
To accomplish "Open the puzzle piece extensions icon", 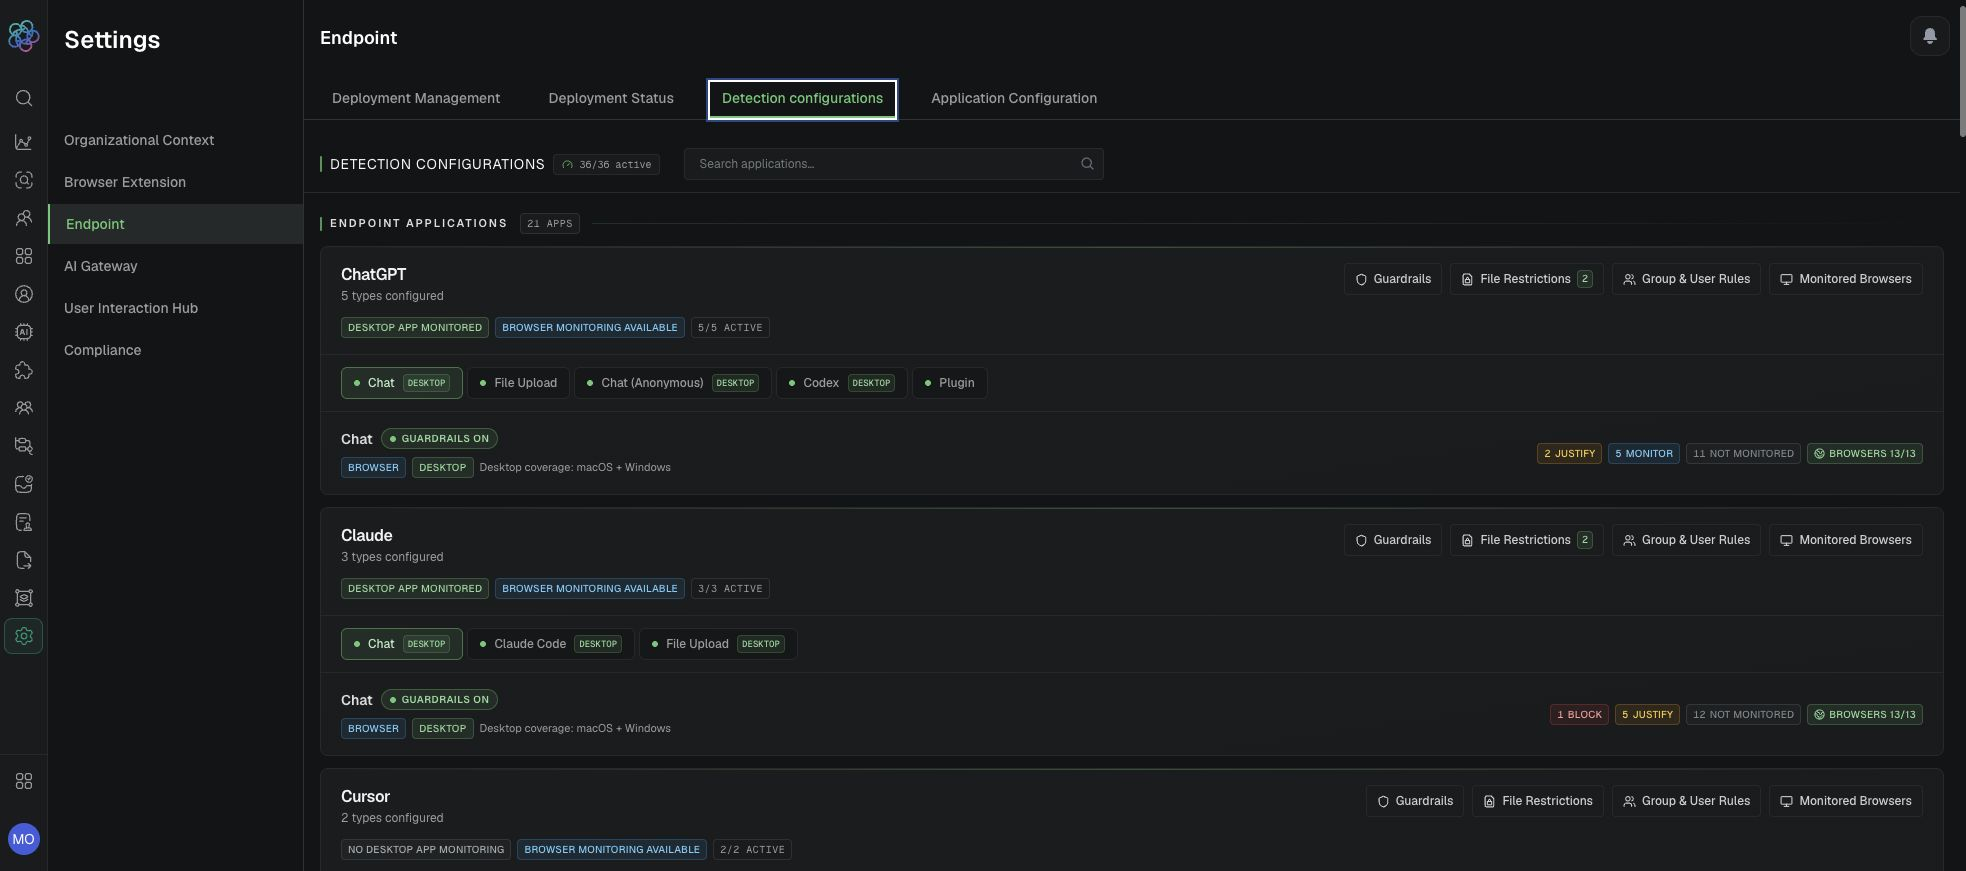I will click(24, 370).
